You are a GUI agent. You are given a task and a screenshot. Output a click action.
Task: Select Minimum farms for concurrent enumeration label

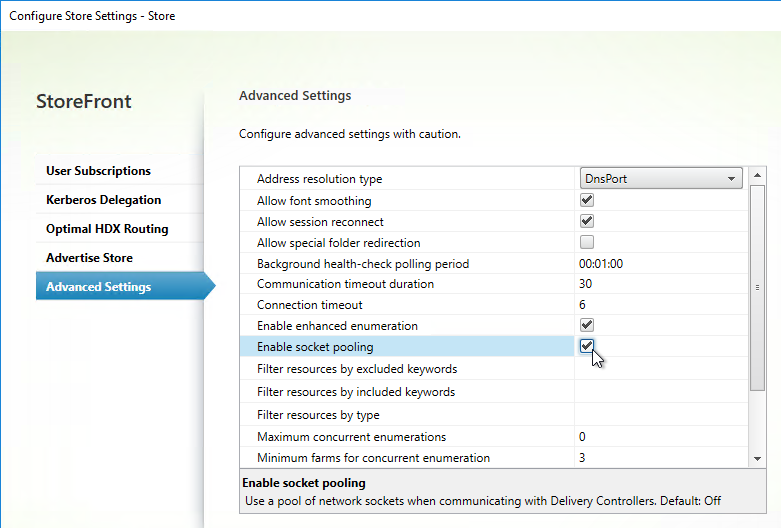[x=374, y=458]
